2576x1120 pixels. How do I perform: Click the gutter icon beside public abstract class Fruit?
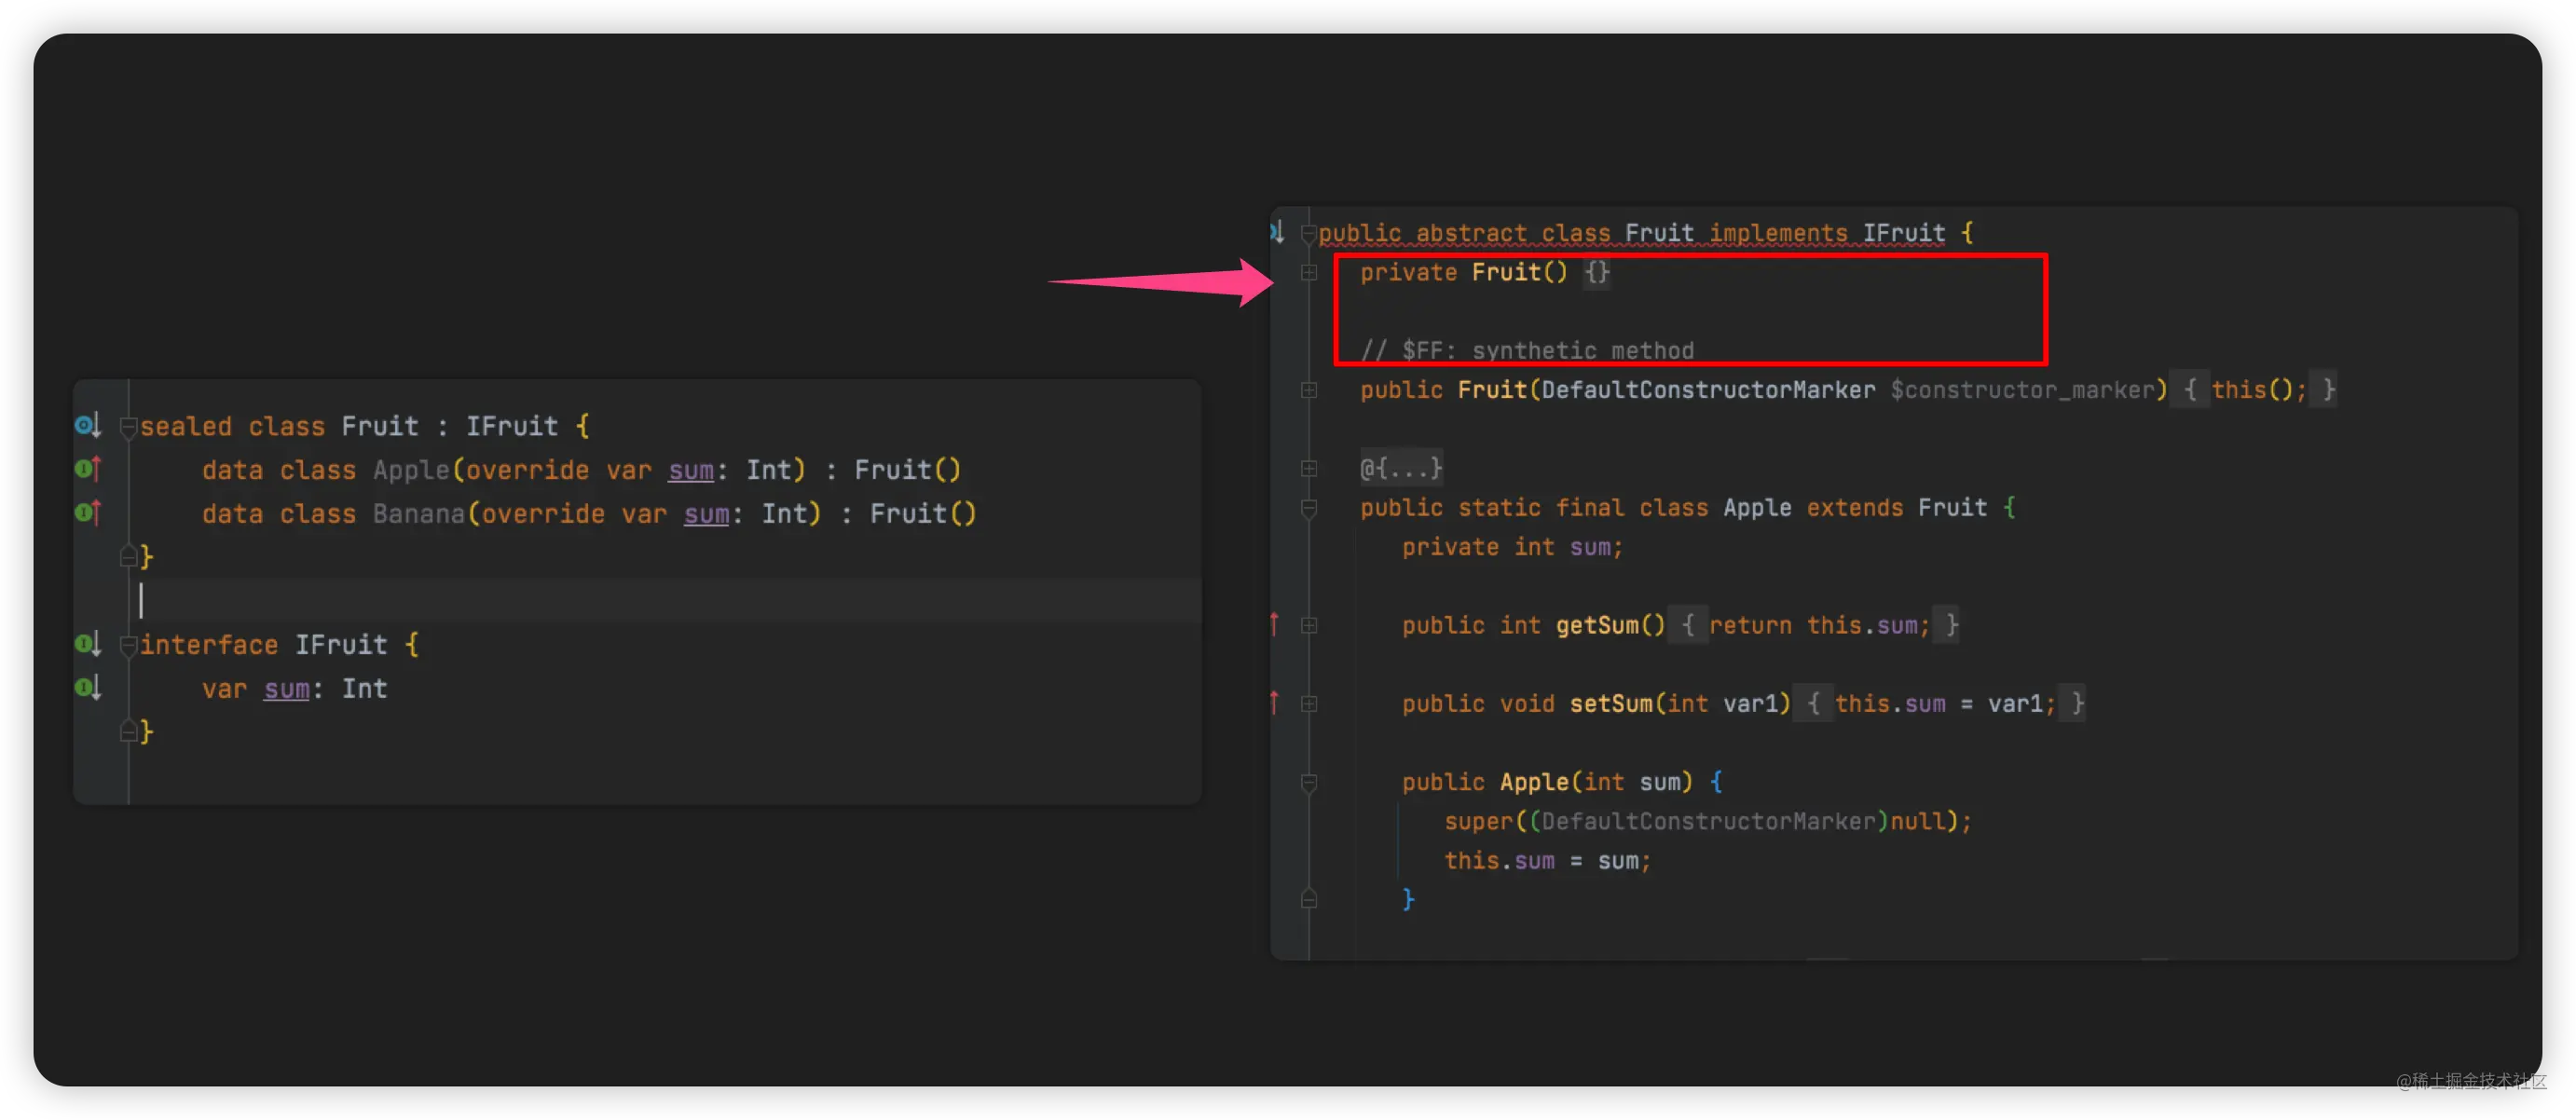(1277, 232)
